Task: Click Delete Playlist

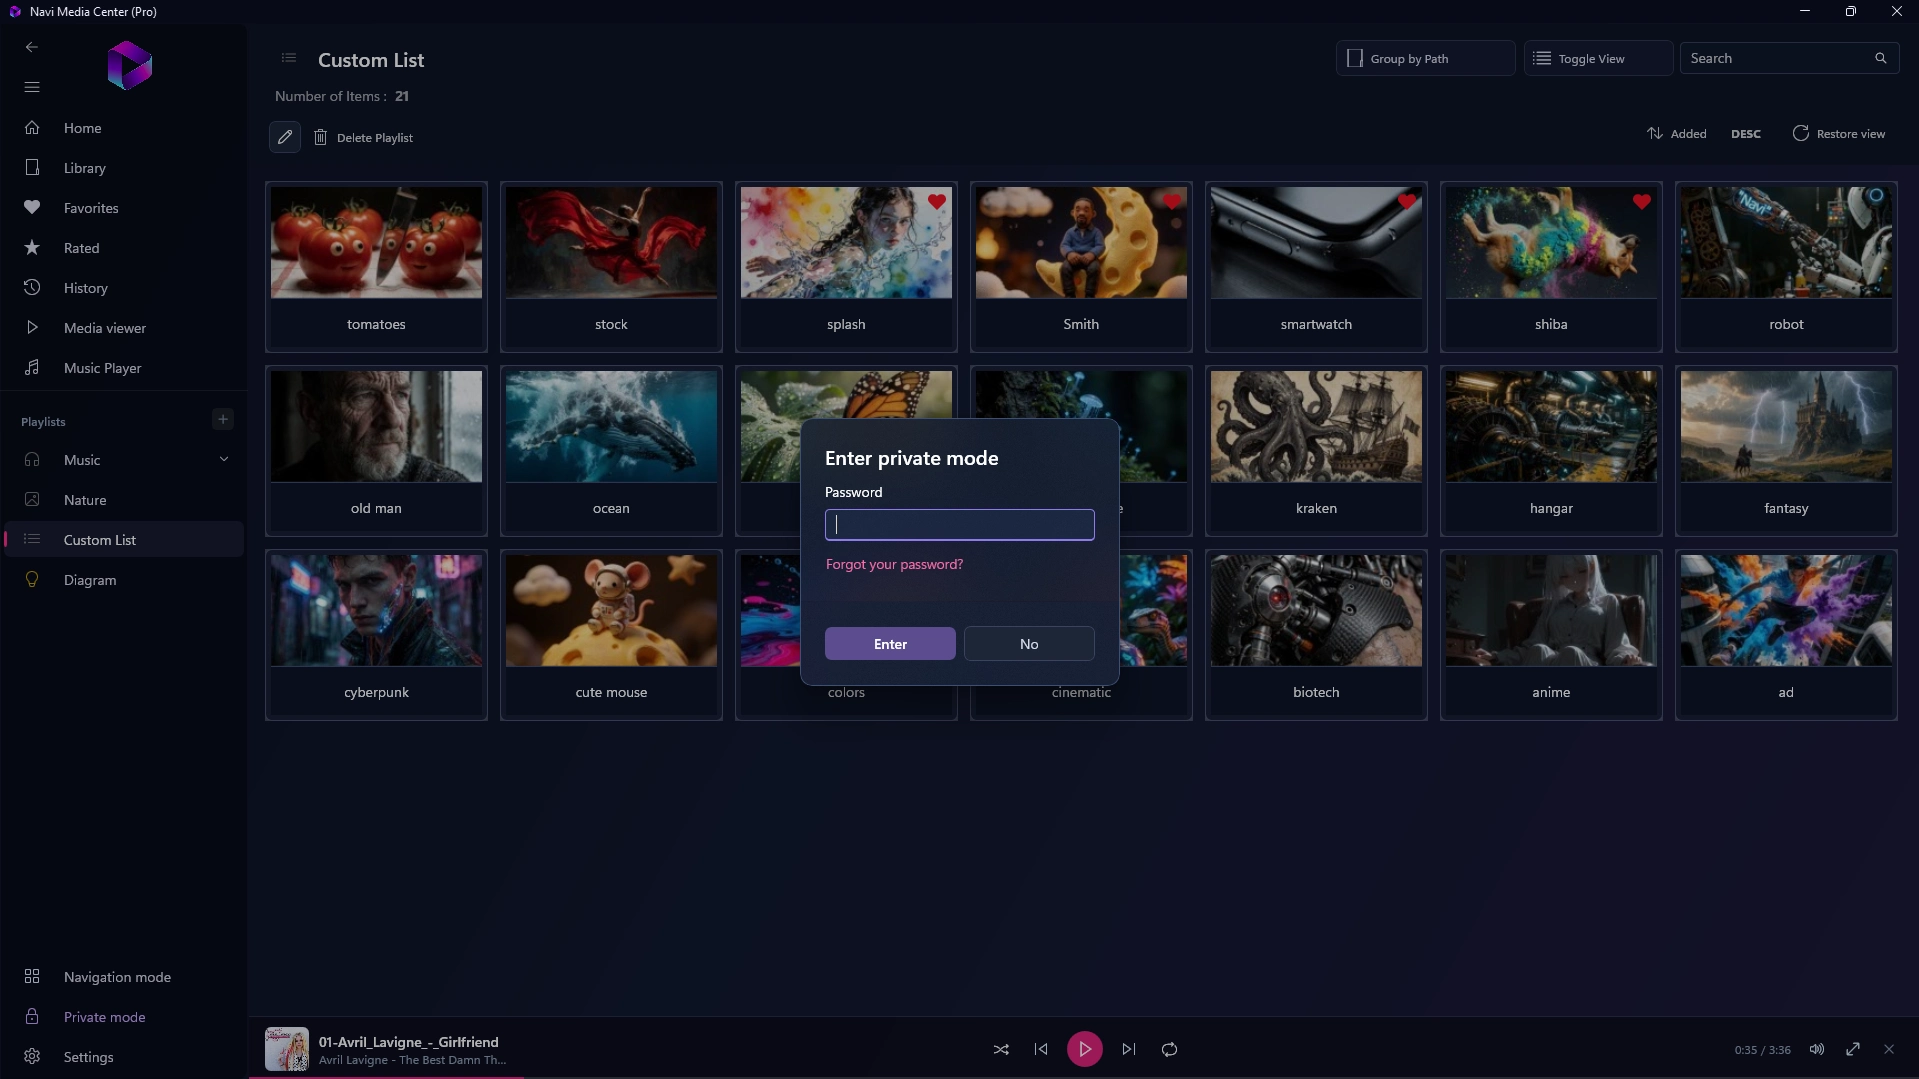Action: [x=363, y=138]
